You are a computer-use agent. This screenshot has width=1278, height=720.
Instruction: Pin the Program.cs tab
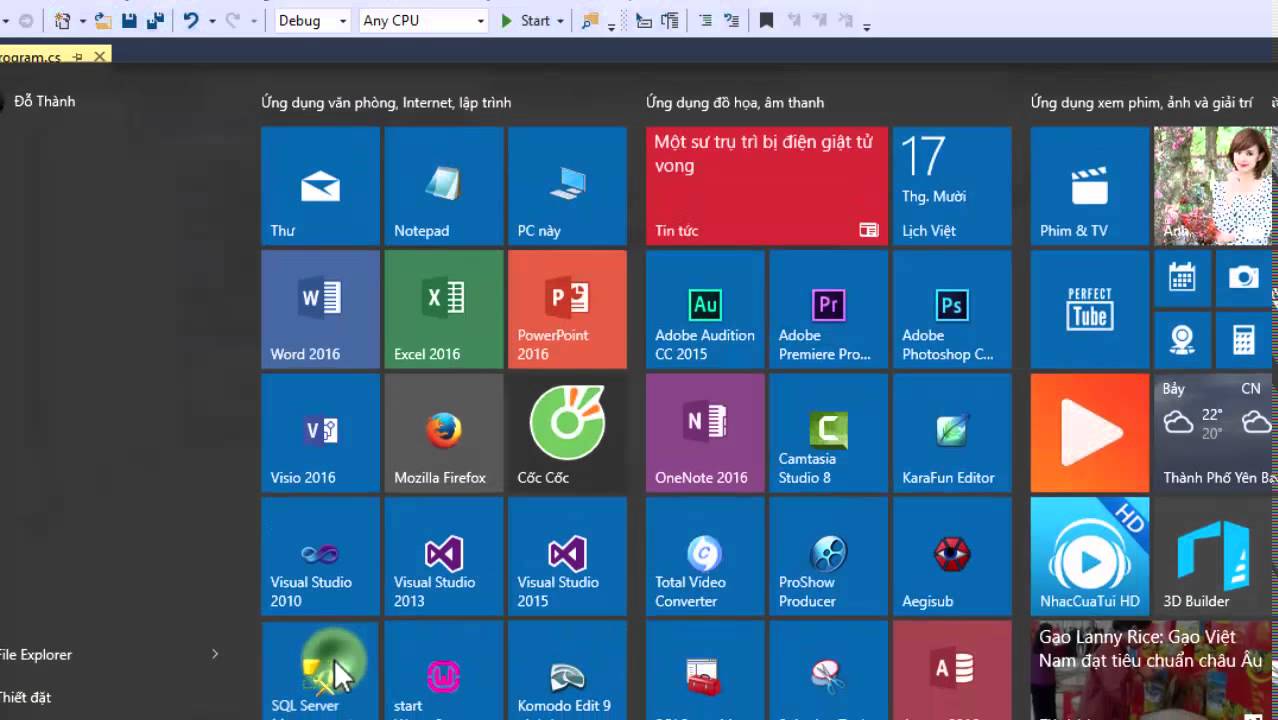[78, 57]
